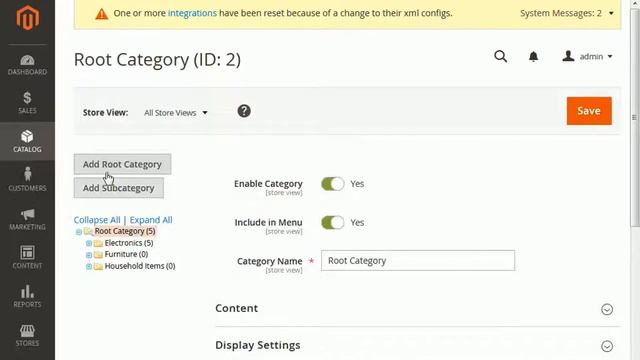
Task: Click the Root Category (ID: 2) page title
Action: click(x=157, y=60)
